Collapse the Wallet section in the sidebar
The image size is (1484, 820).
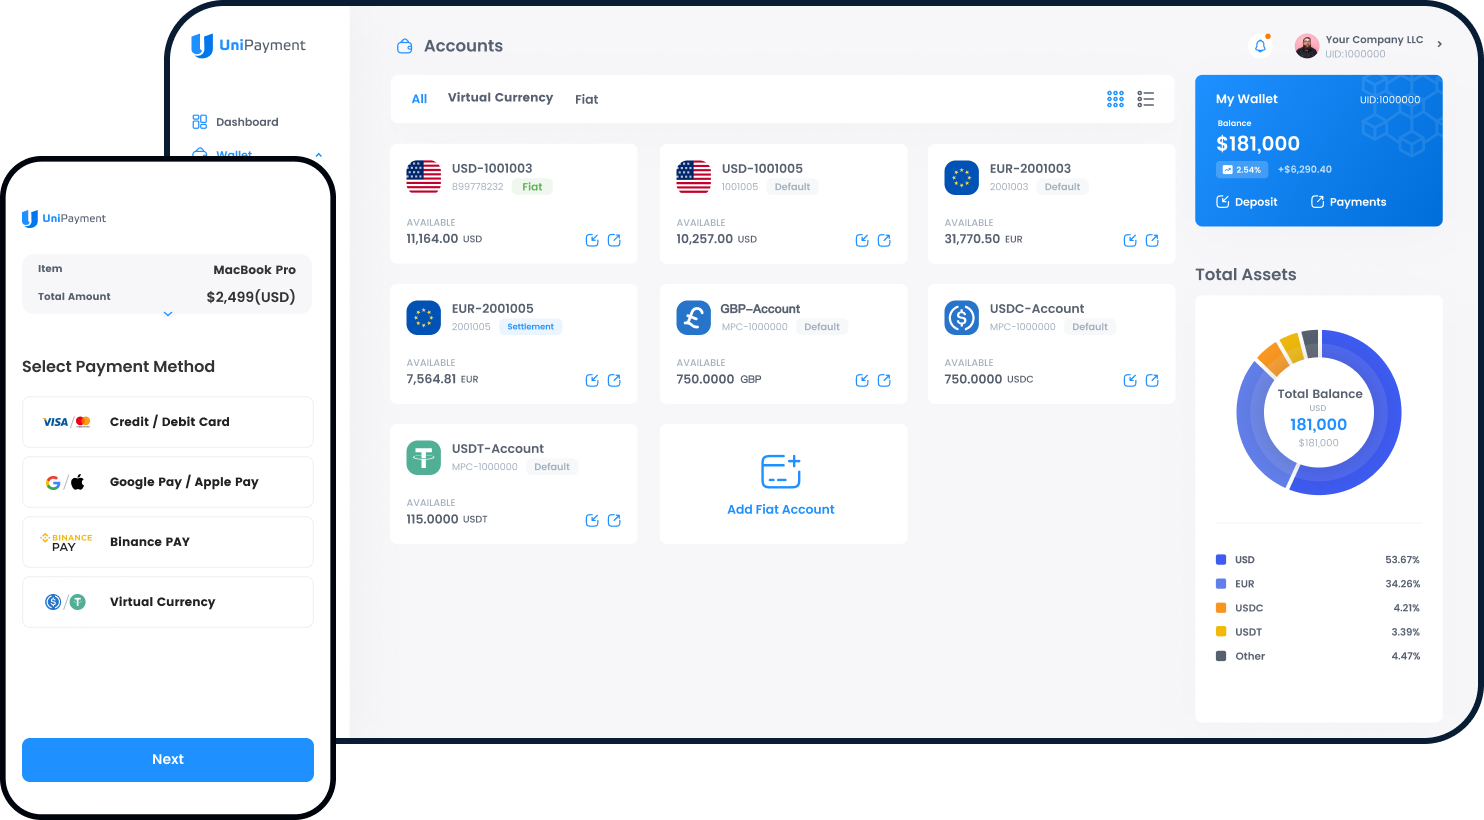319,153
